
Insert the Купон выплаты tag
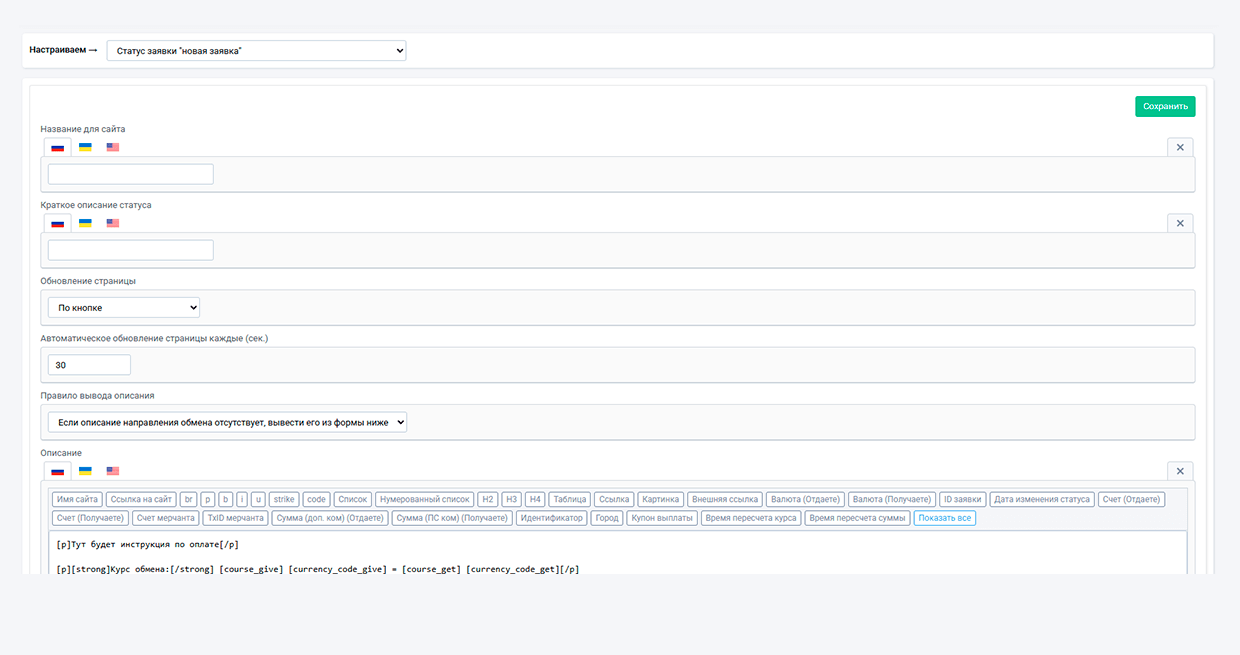click(x=662, y=518)
